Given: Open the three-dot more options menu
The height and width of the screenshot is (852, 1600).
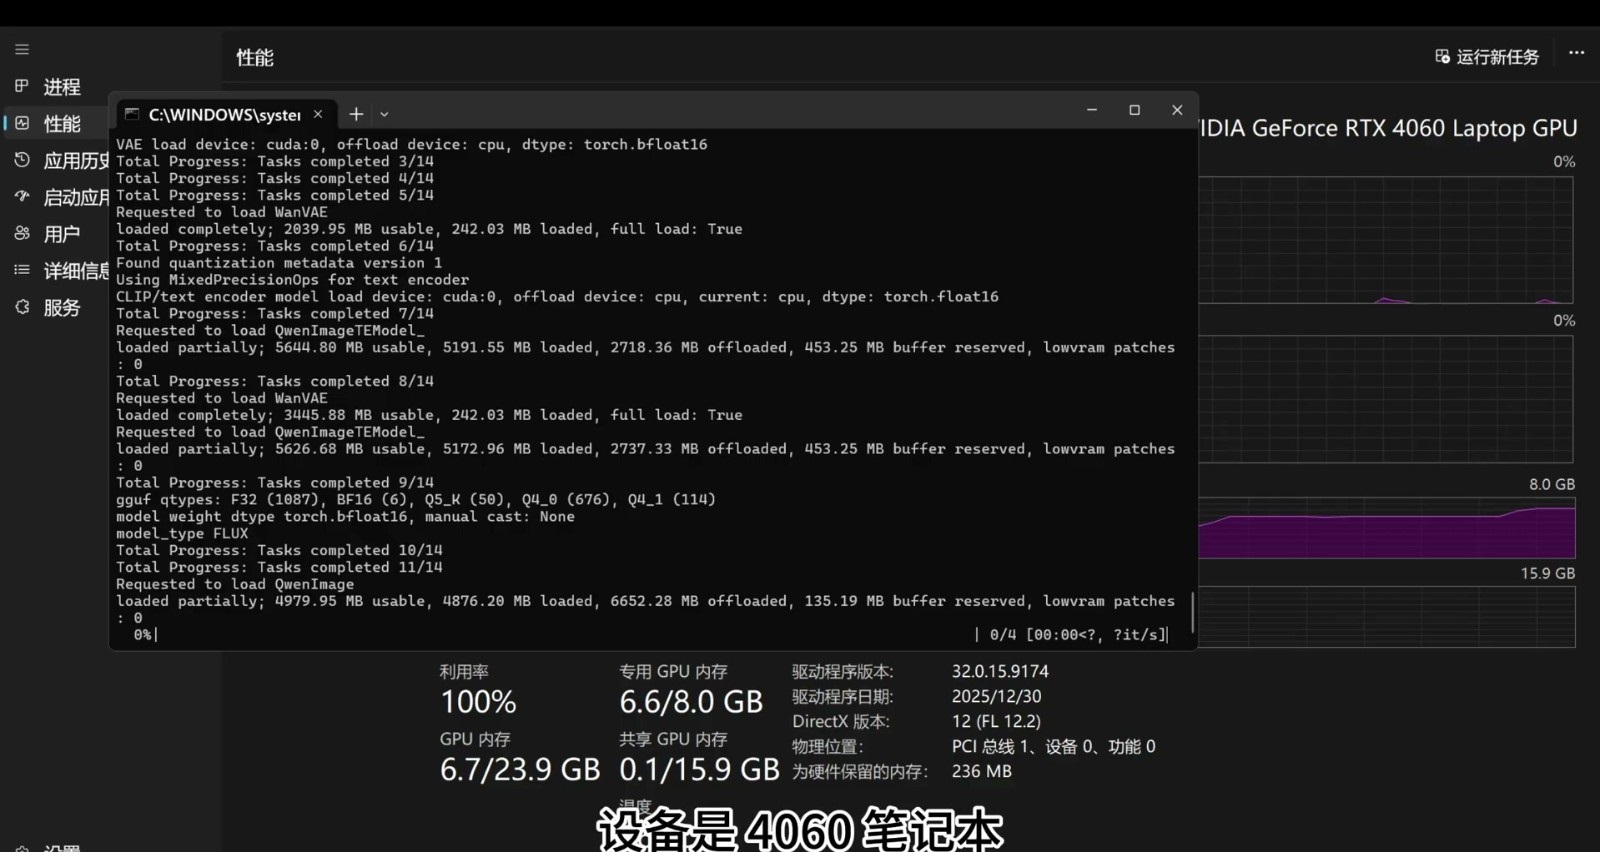Looking at the screenshot, I should tap(1577, 53).
